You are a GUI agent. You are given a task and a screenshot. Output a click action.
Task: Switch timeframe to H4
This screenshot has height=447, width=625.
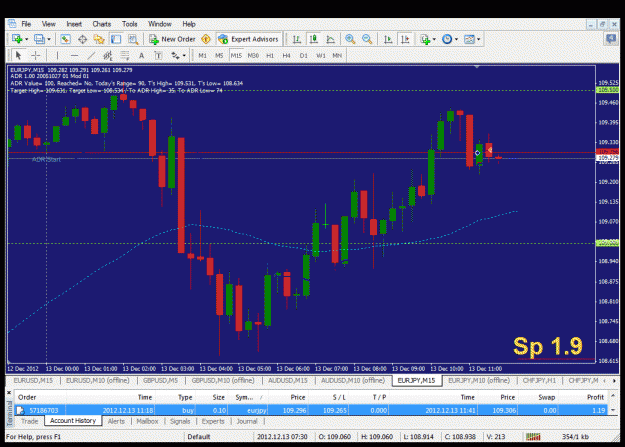point(286,55)
